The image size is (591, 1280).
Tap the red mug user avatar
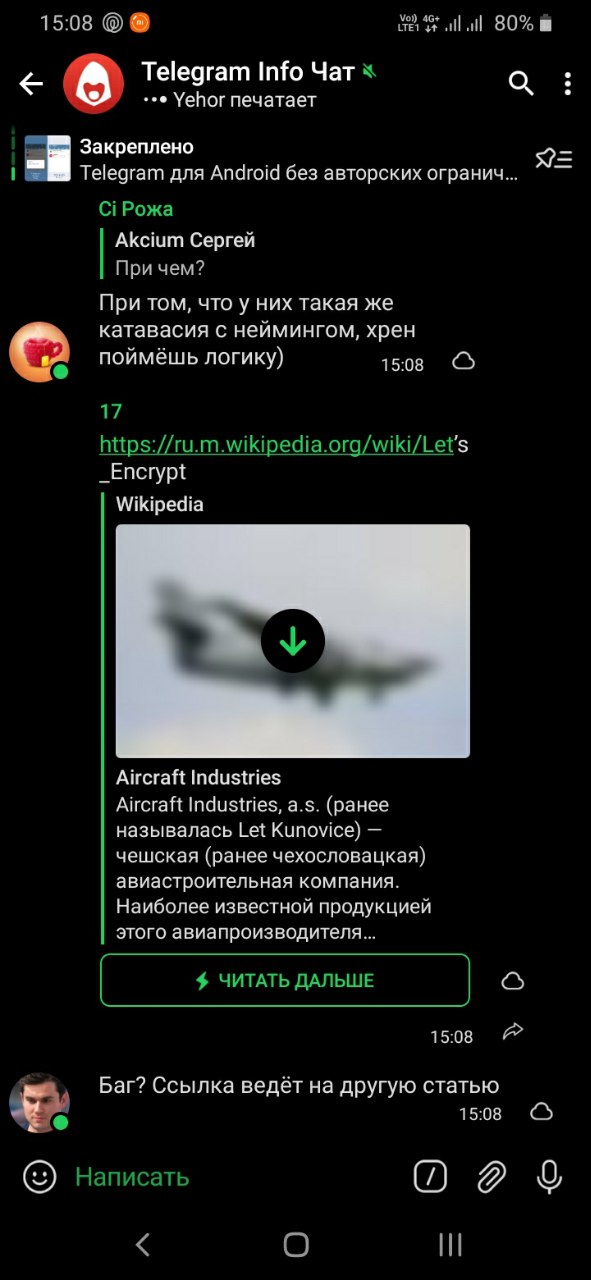[39, 352]
